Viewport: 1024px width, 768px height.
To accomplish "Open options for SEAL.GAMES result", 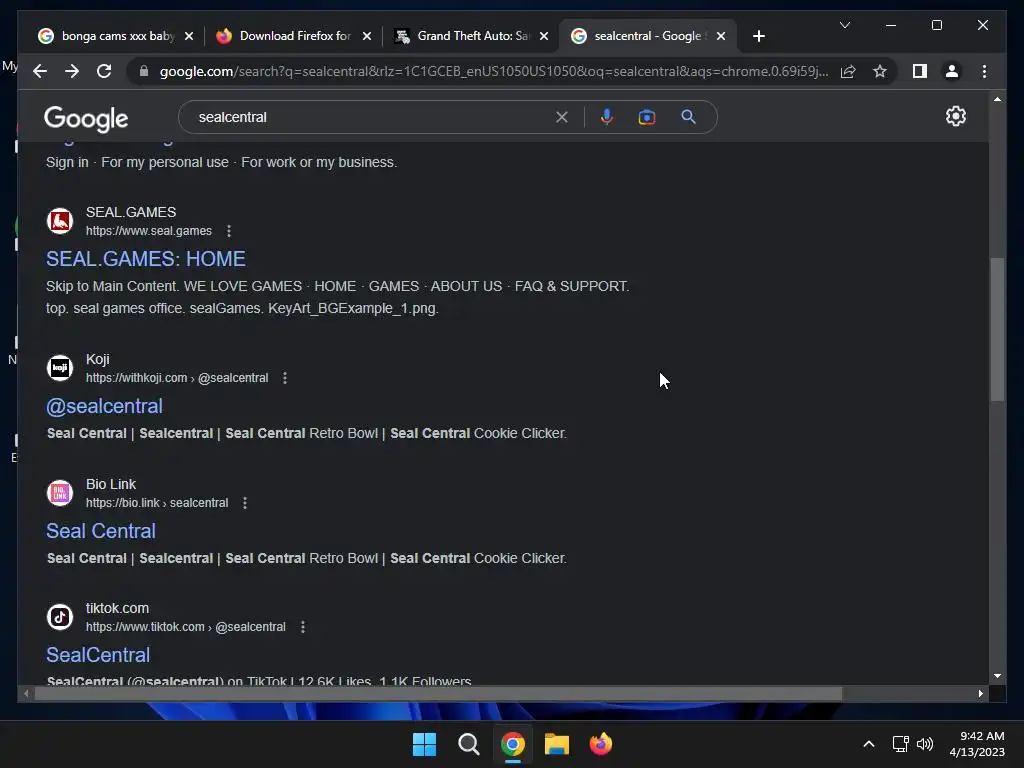I will [229, 231].
